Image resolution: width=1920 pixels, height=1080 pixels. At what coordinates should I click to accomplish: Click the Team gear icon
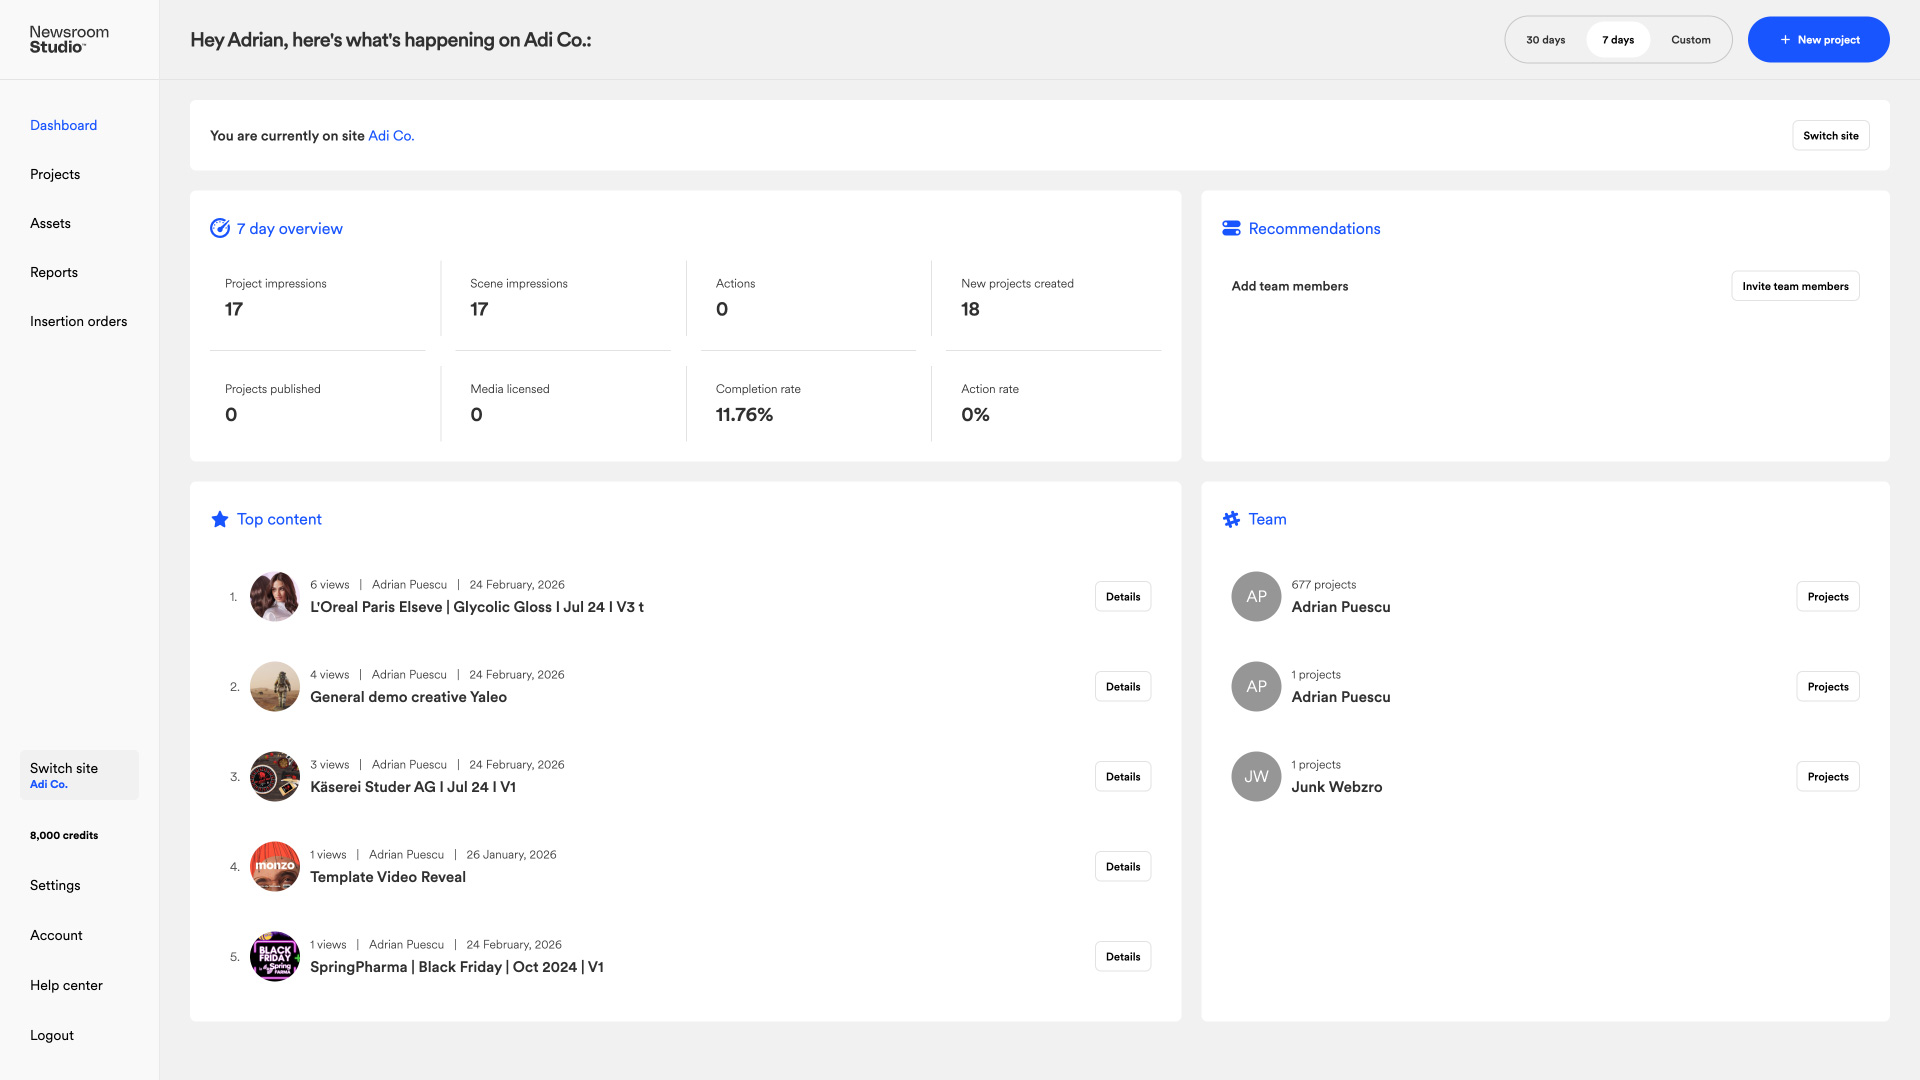click(1231, 519)
